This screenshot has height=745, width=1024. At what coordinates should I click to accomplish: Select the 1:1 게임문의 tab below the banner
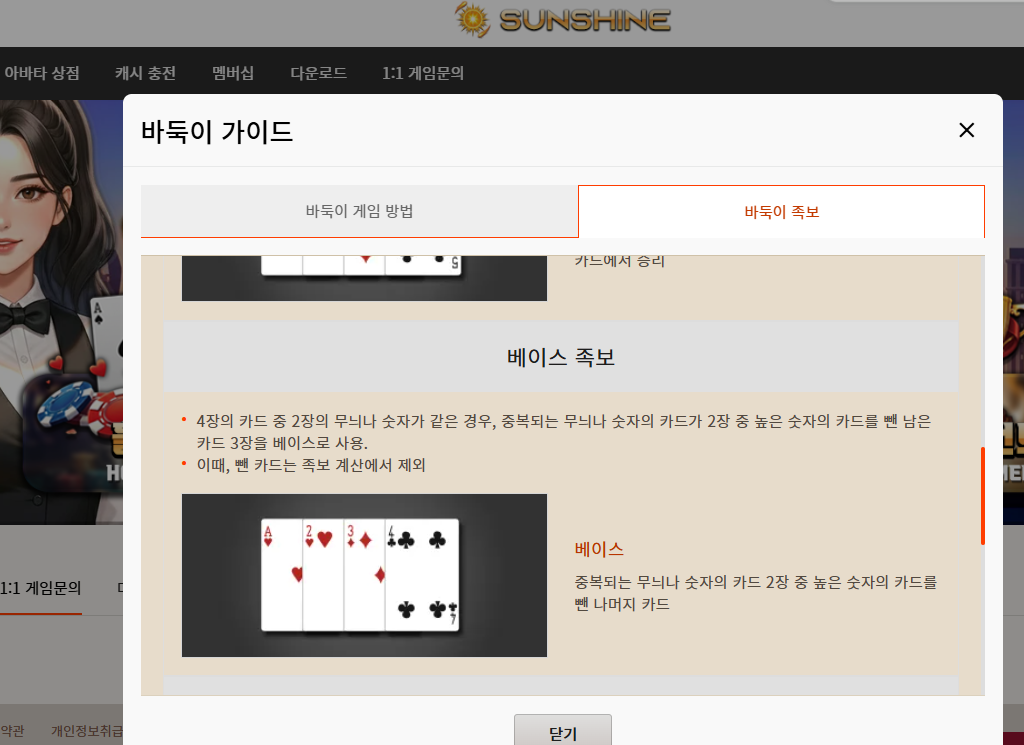click(40, 588)
